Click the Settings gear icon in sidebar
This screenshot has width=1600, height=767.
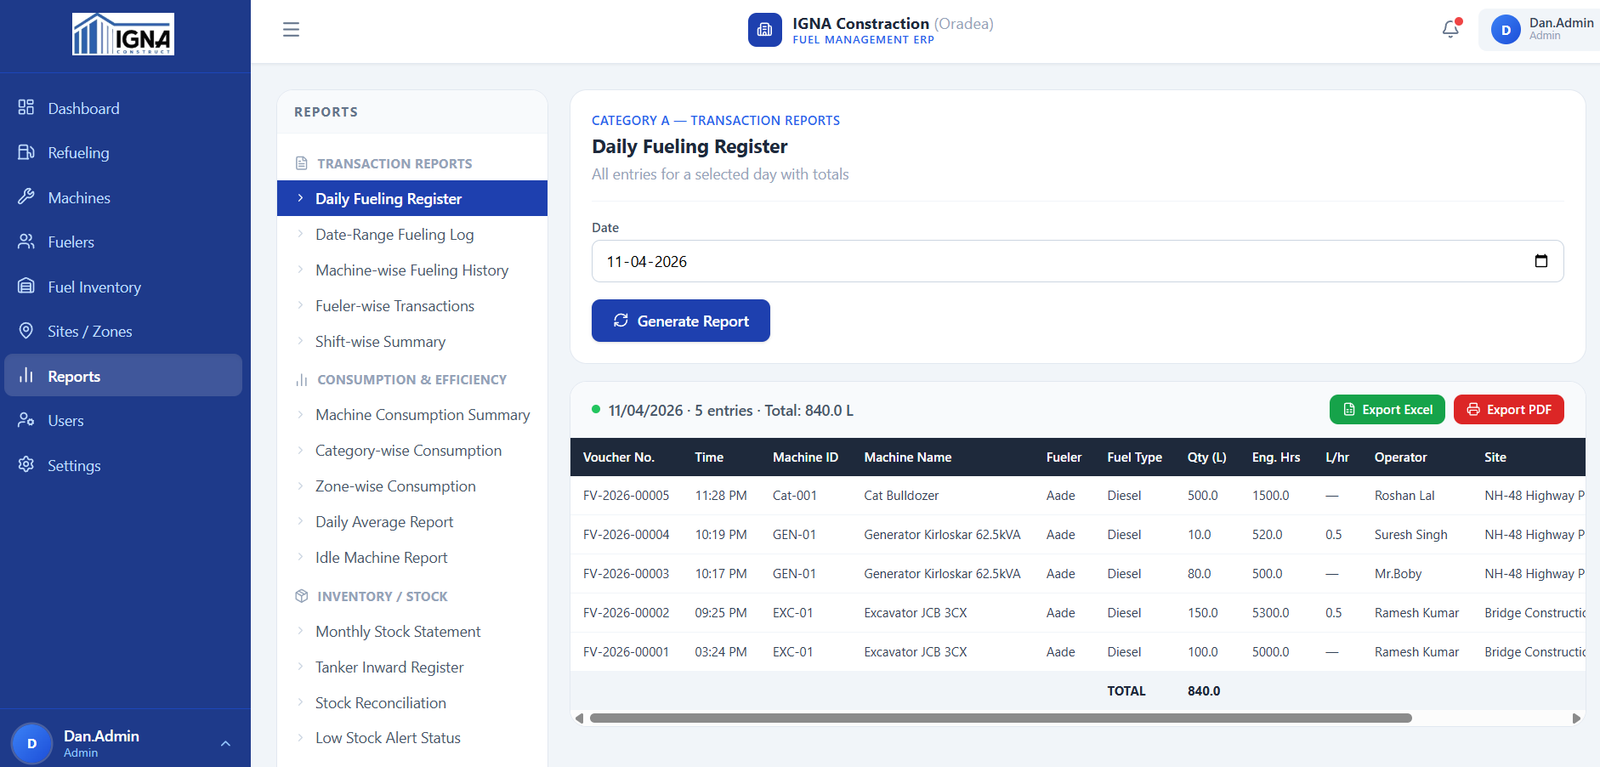[x=26, y=465]
